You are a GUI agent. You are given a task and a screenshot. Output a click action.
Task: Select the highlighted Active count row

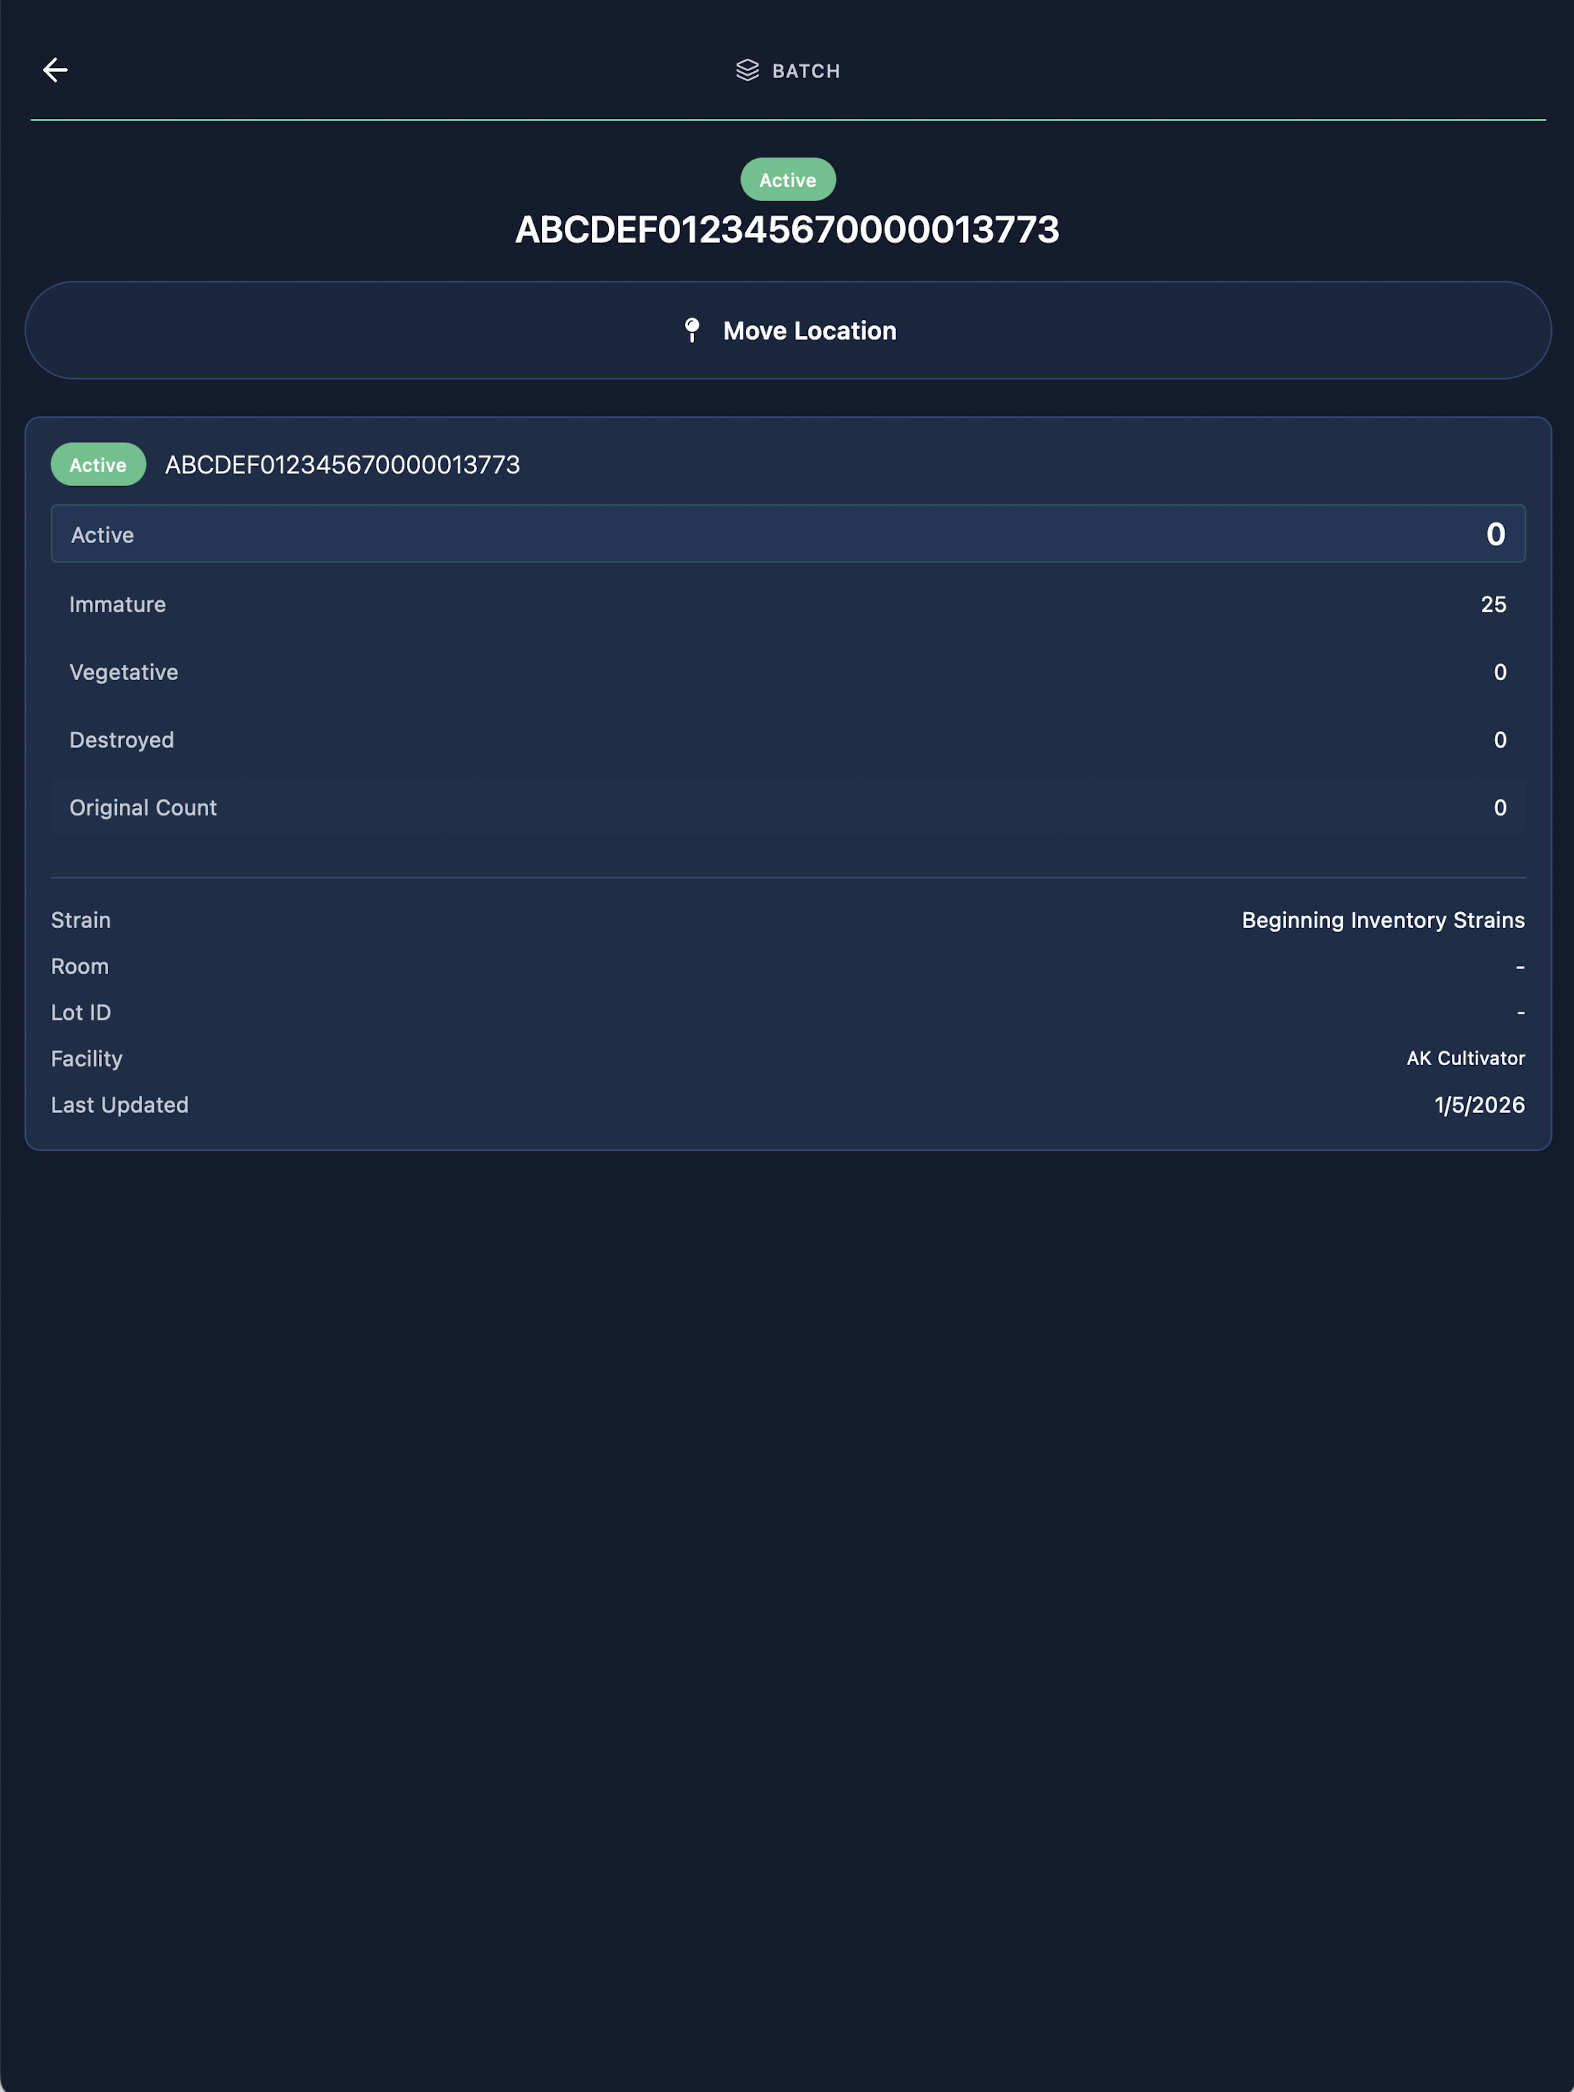click(x=787, y=534)
